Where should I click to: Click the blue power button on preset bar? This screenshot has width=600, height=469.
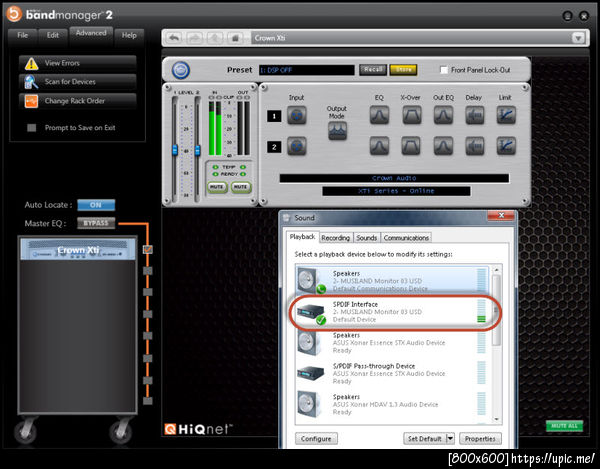tap(181, 70)
